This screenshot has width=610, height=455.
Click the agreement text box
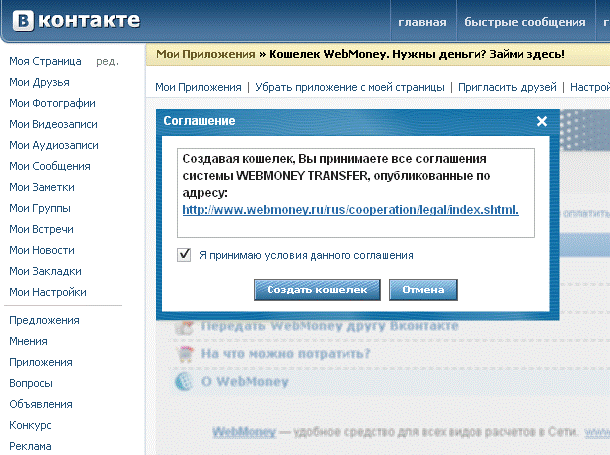(356, 193)
